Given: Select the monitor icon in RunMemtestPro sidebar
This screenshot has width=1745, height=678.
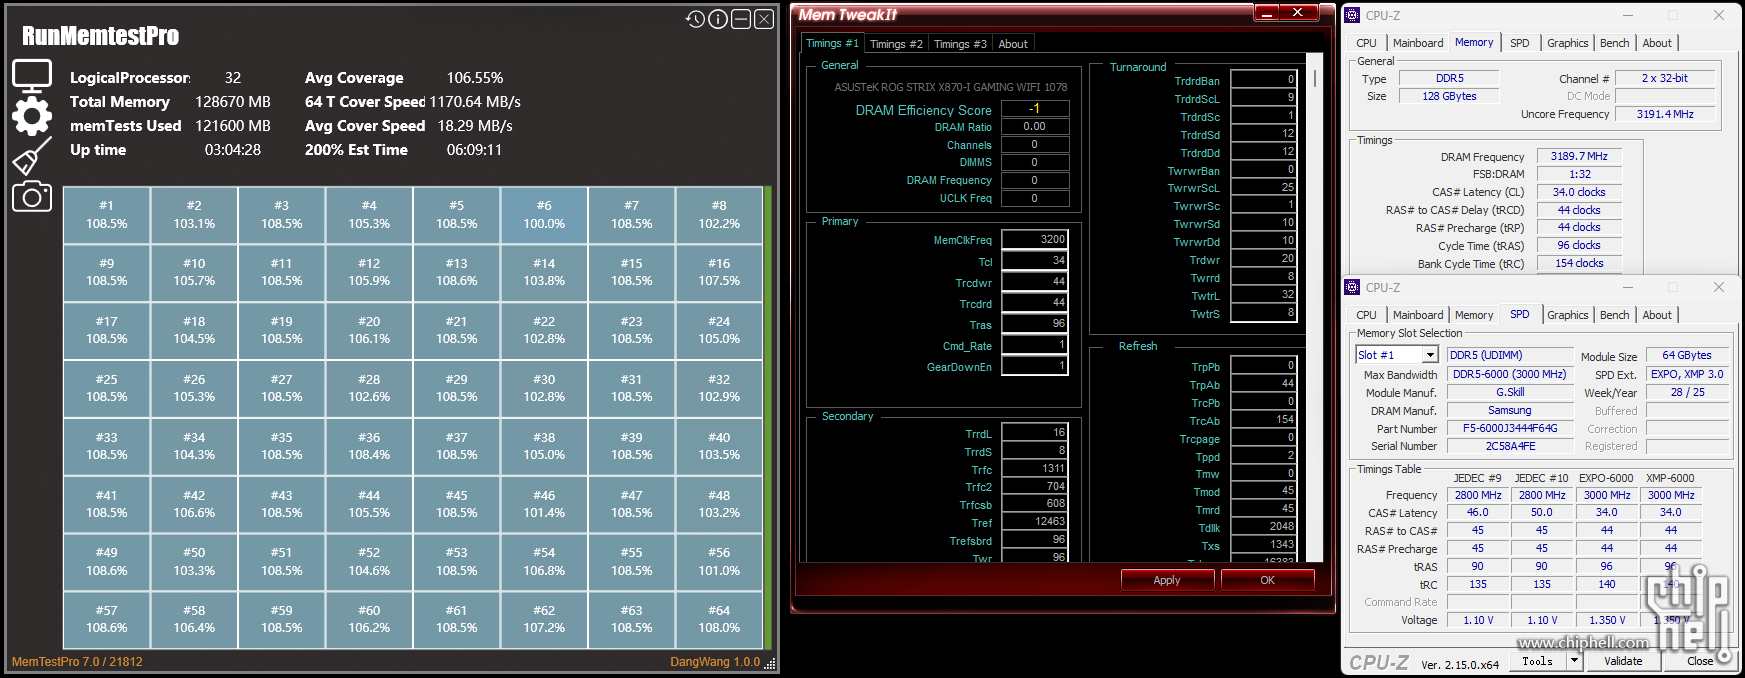Looking at the screenshot, I should [x=32, y=75].
